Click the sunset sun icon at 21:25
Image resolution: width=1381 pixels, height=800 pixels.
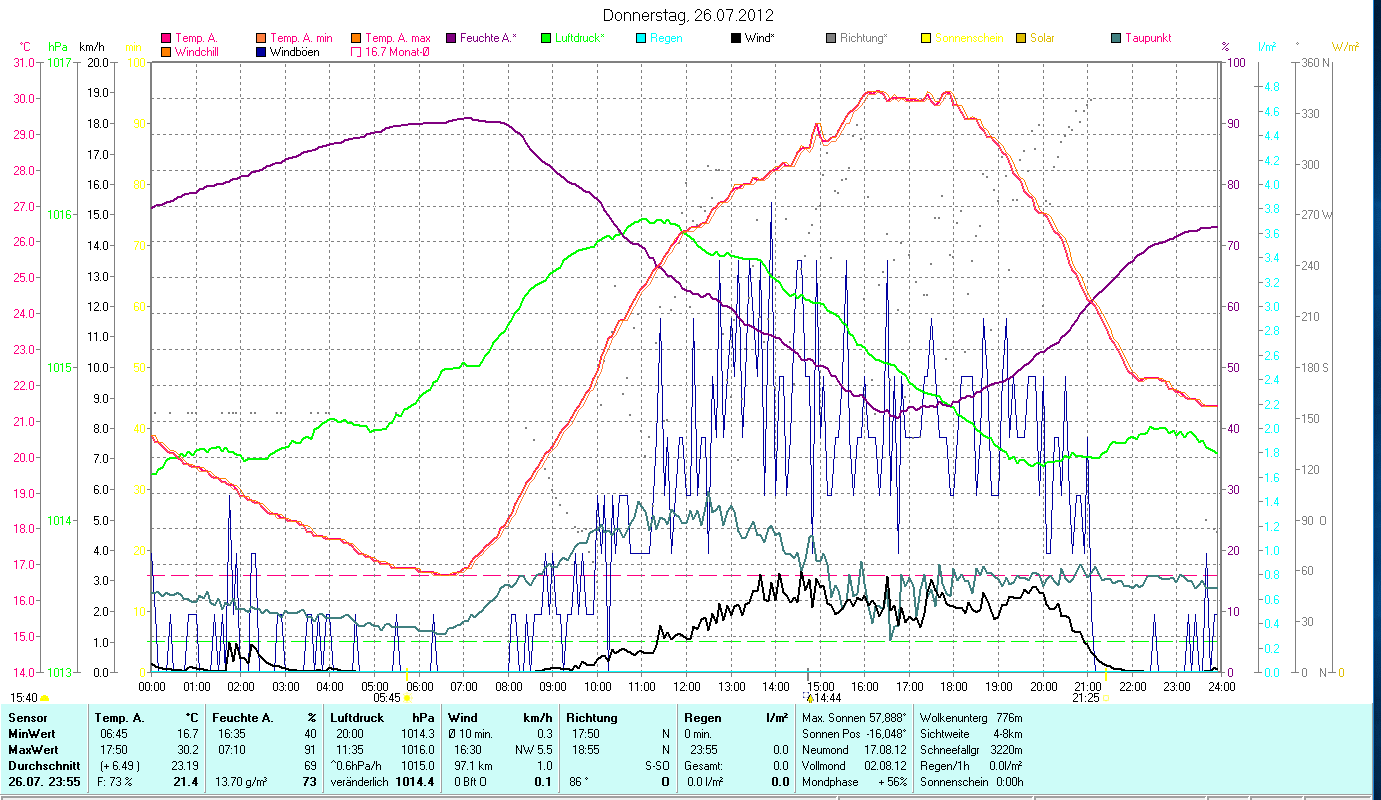pos(1106,697)
